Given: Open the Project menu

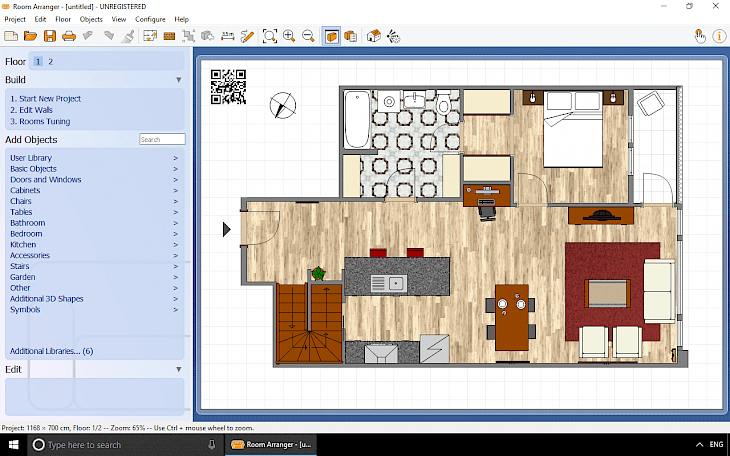Looking at the screenshot, I should [x=15, y=19].
